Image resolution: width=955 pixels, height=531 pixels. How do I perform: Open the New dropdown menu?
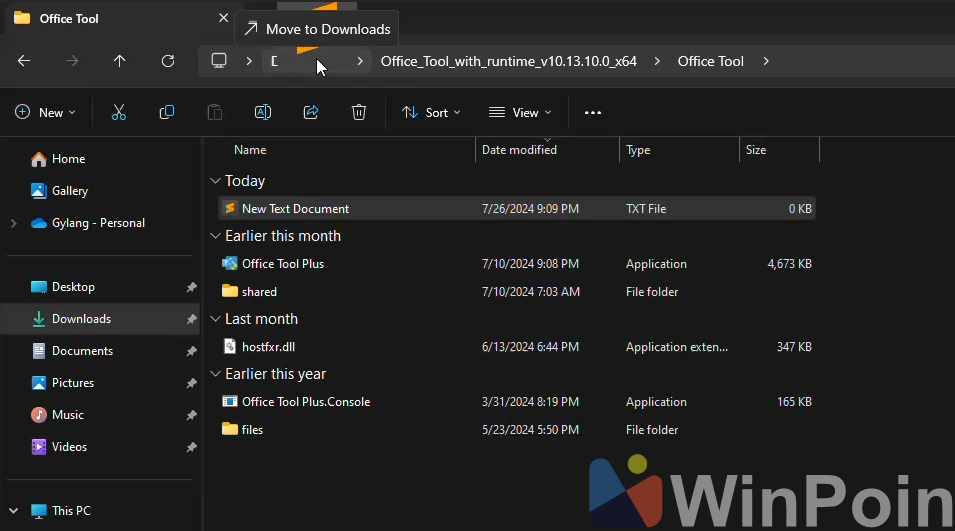pos(46,113)
